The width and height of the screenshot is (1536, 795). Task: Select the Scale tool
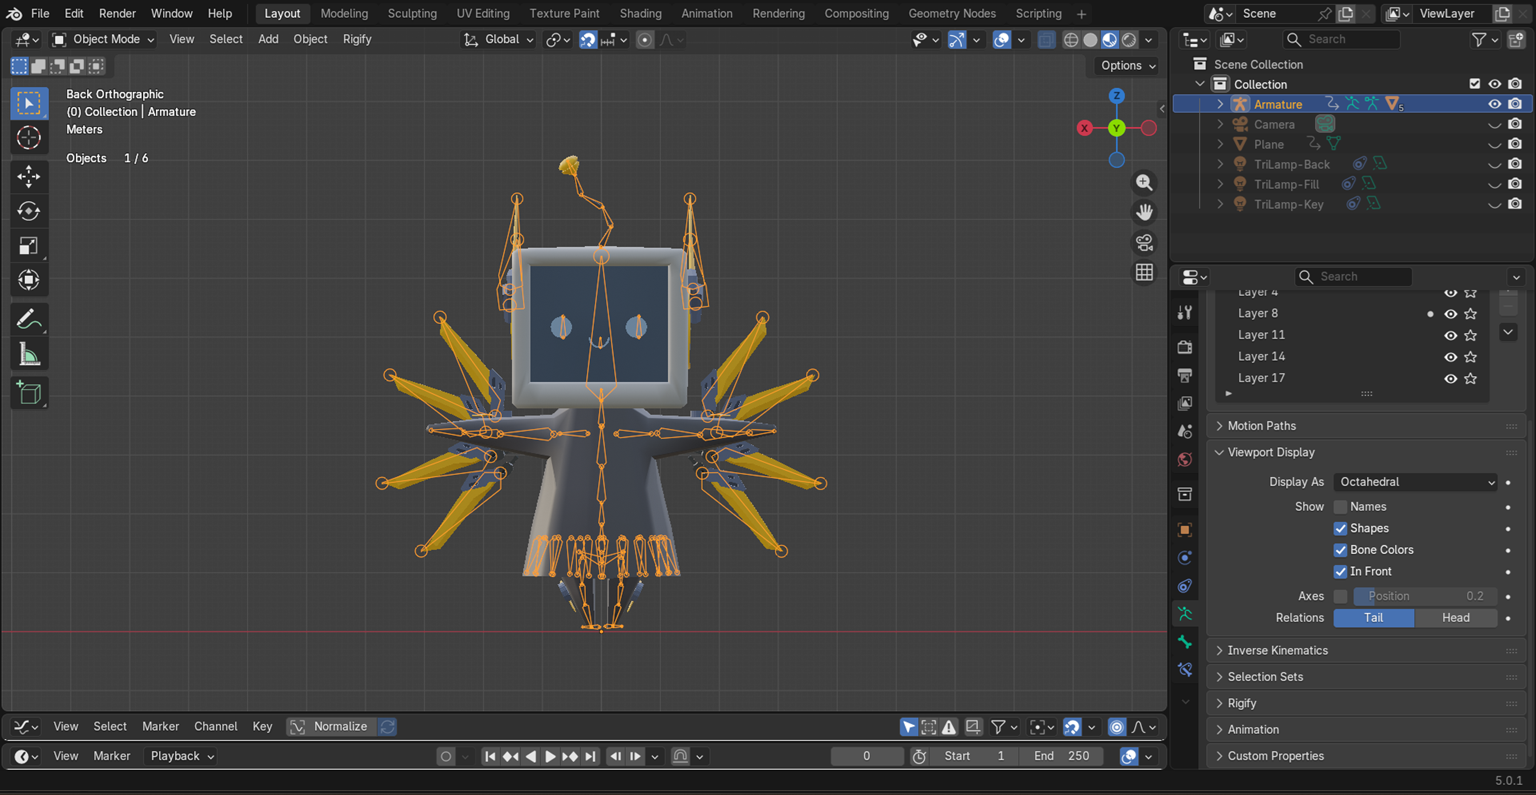(28, 246)
